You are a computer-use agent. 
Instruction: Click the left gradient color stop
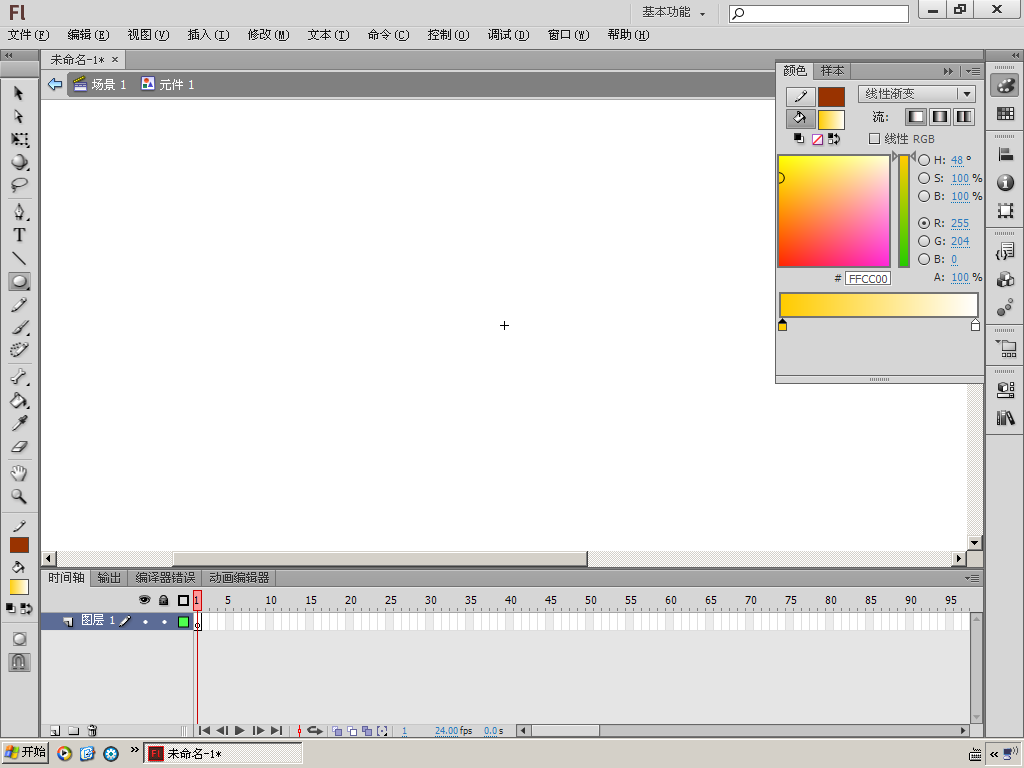782,325
